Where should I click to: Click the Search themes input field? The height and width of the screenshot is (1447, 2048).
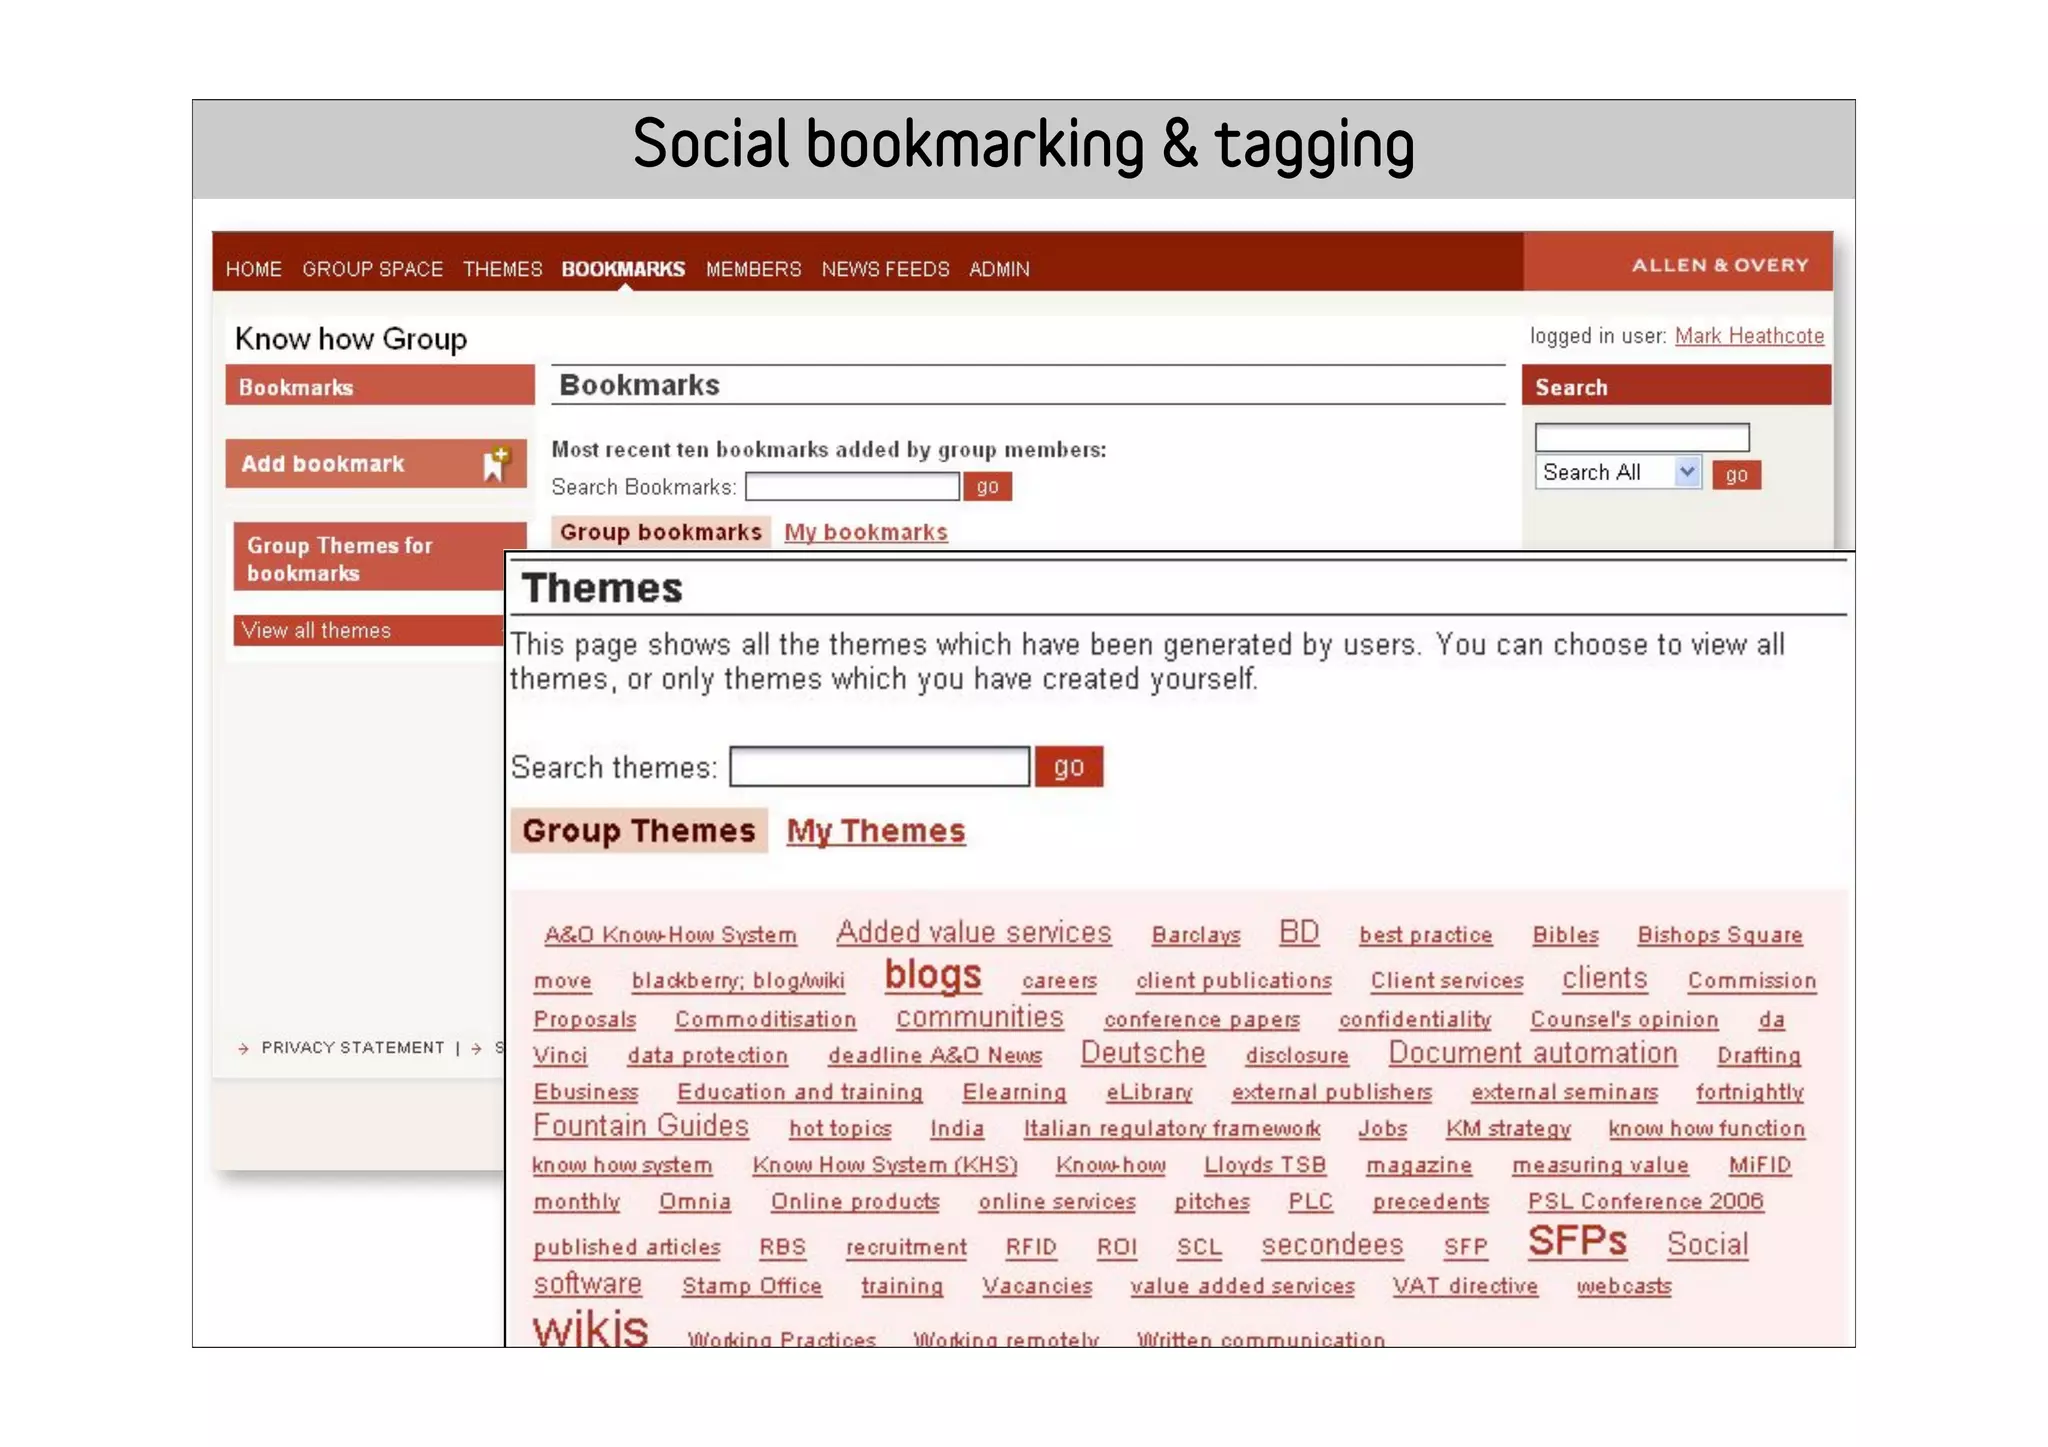coord(880,767)
